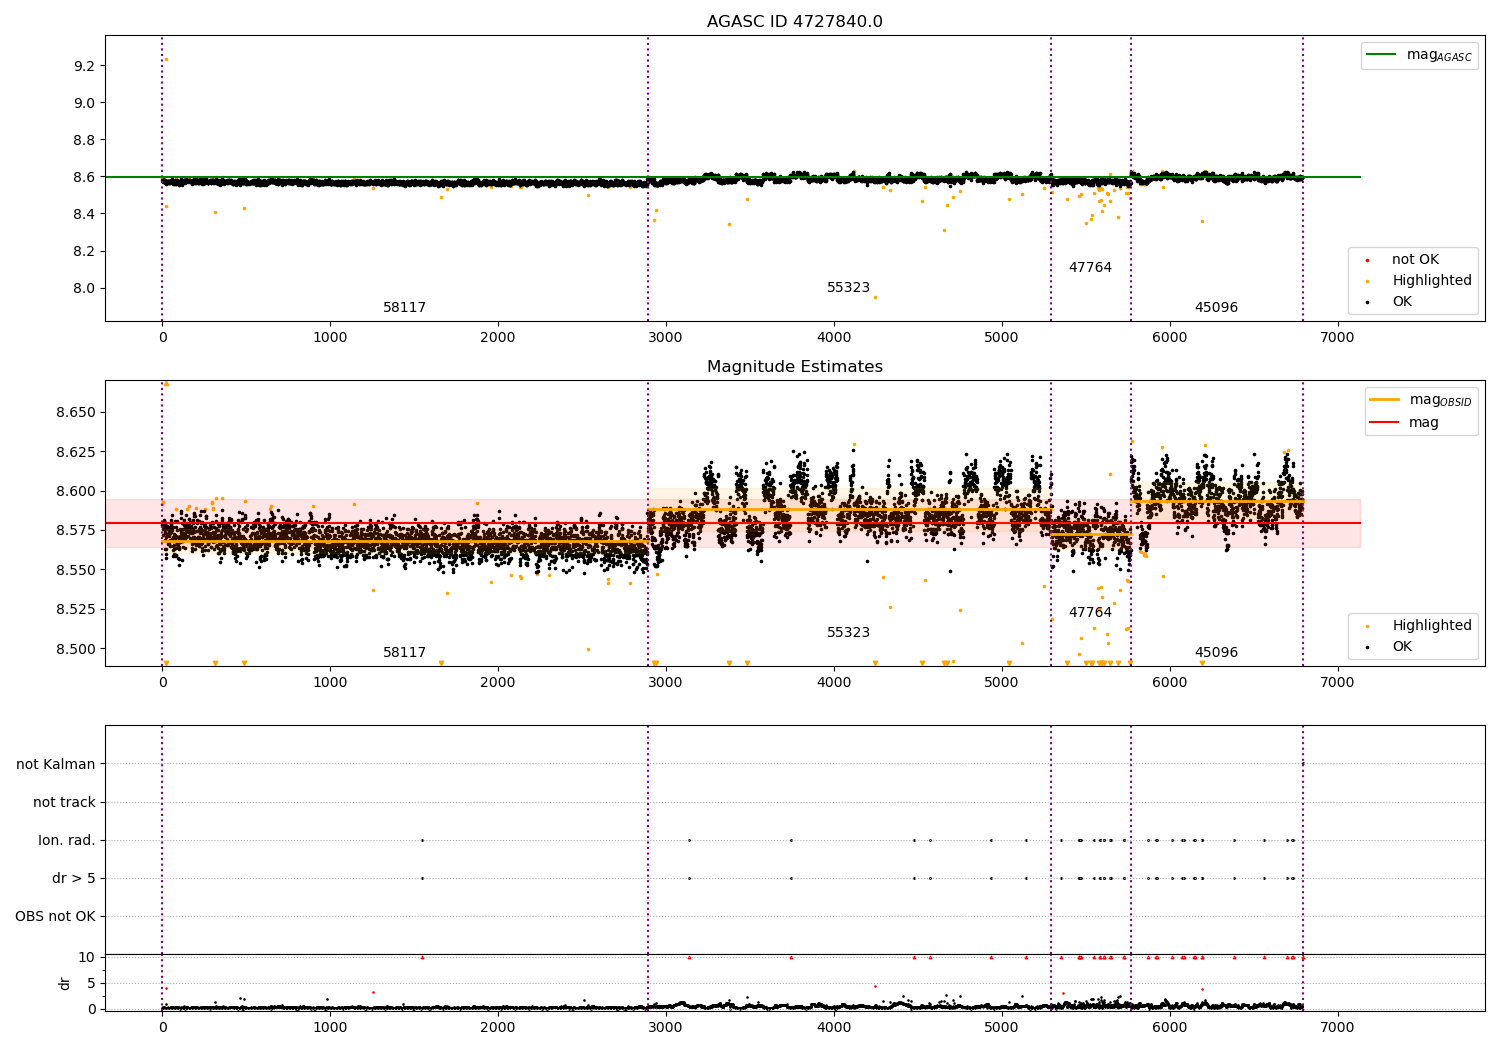The width and height of the screenshot is (1500, 1050).
Task: Click the green mag AGASC legend line
Action: tap(1382, 55)
